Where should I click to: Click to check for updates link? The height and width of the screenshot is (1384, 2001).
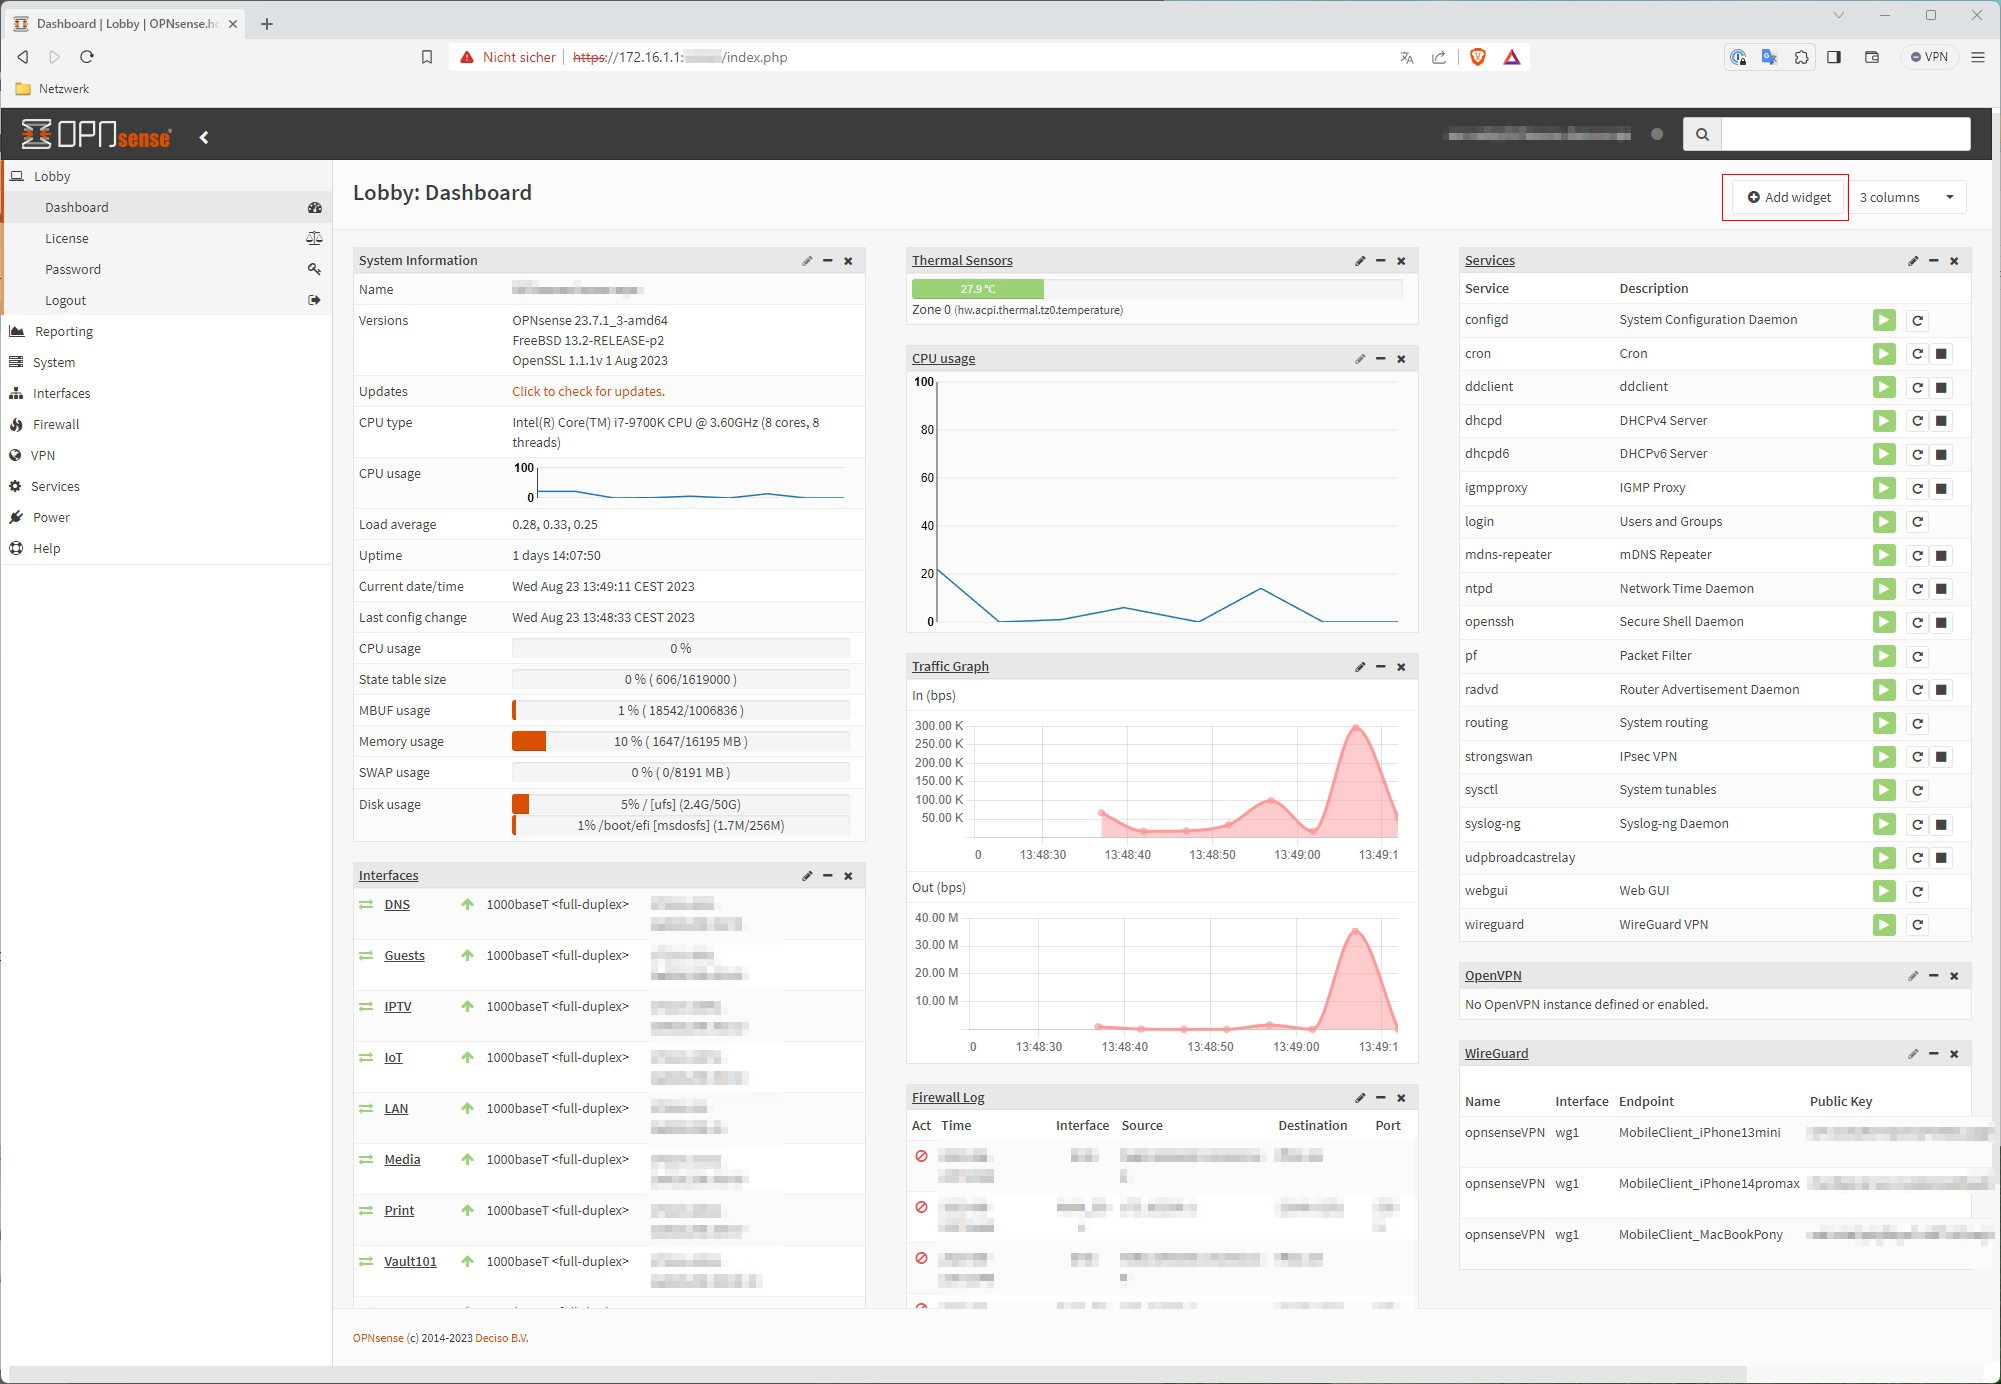[x=588, y=391]
